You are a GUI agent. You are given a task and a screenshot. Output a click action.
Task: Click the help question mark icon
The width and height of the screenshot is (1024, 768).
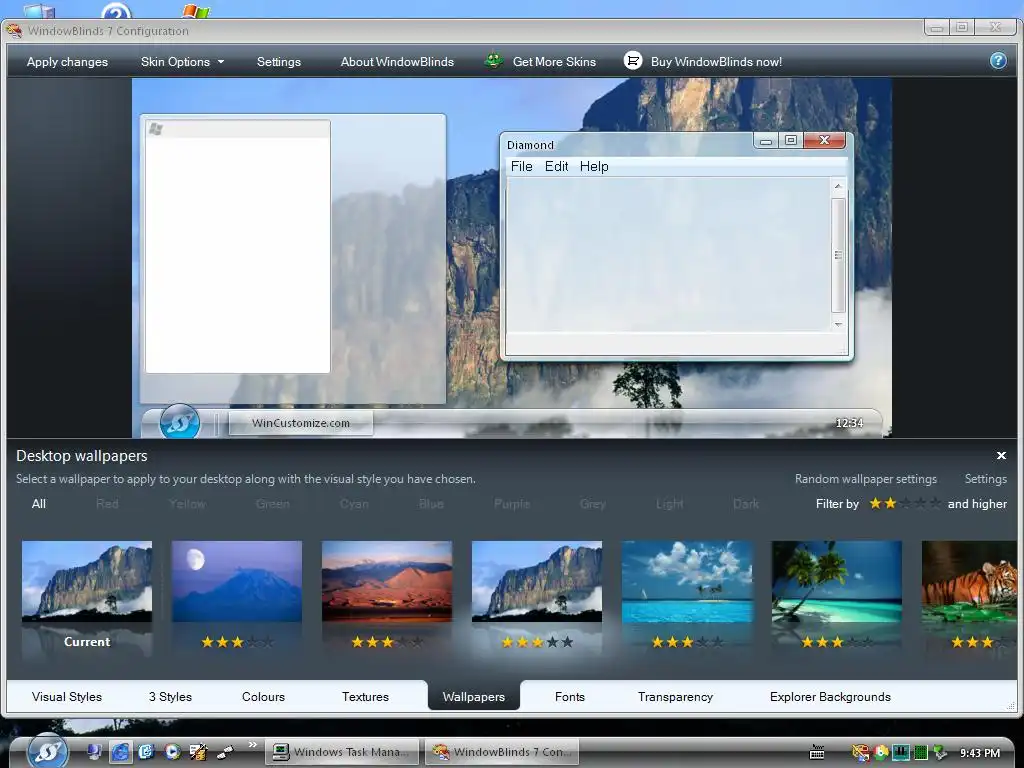(998, 61)
